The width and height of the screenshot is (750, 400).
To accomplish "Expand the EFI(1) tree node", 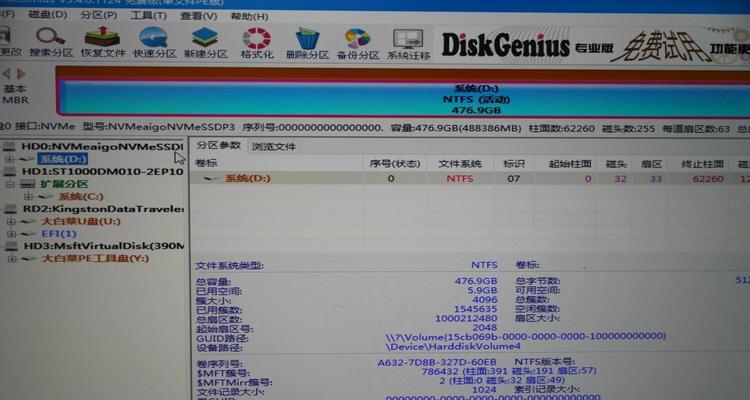I will (x=11, y=234).
